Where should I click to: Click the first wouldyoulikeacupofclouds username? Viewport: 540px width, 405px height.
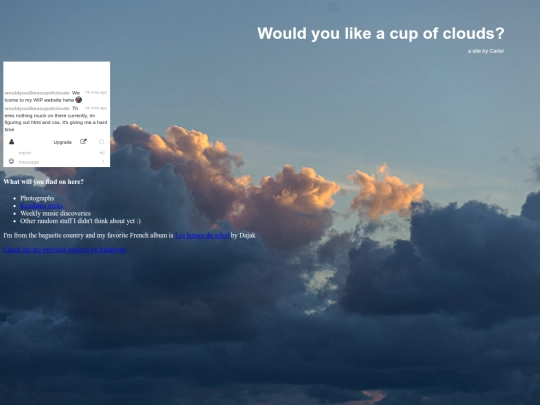coord(37,93)
